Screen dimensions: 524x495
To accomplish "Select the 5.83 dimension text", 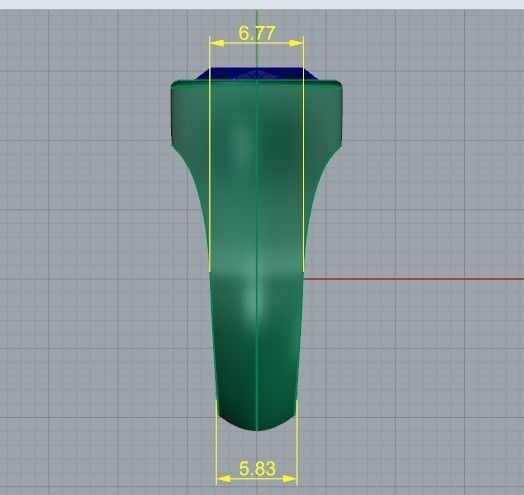I will (257, 469).
